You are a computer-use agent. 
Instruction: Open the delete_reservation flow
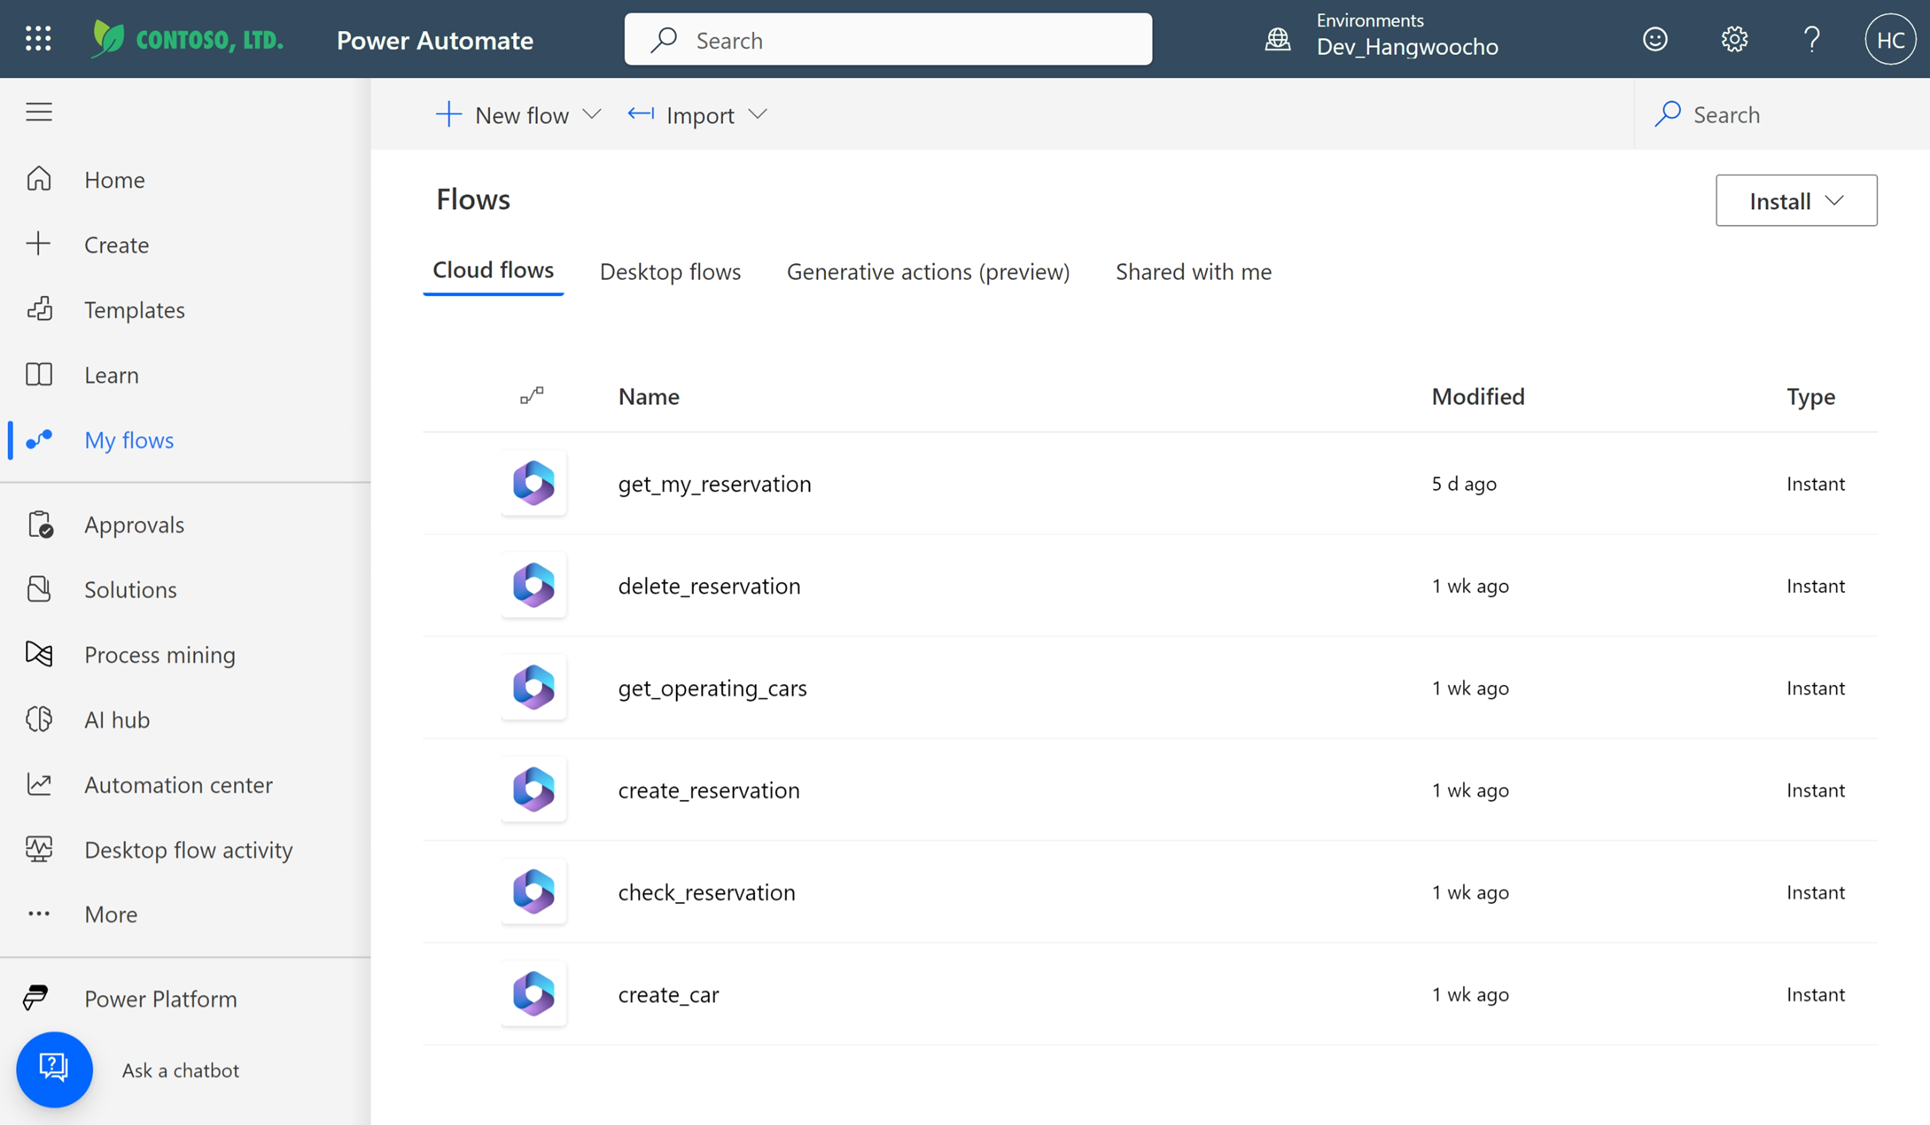tap(709, 585)
